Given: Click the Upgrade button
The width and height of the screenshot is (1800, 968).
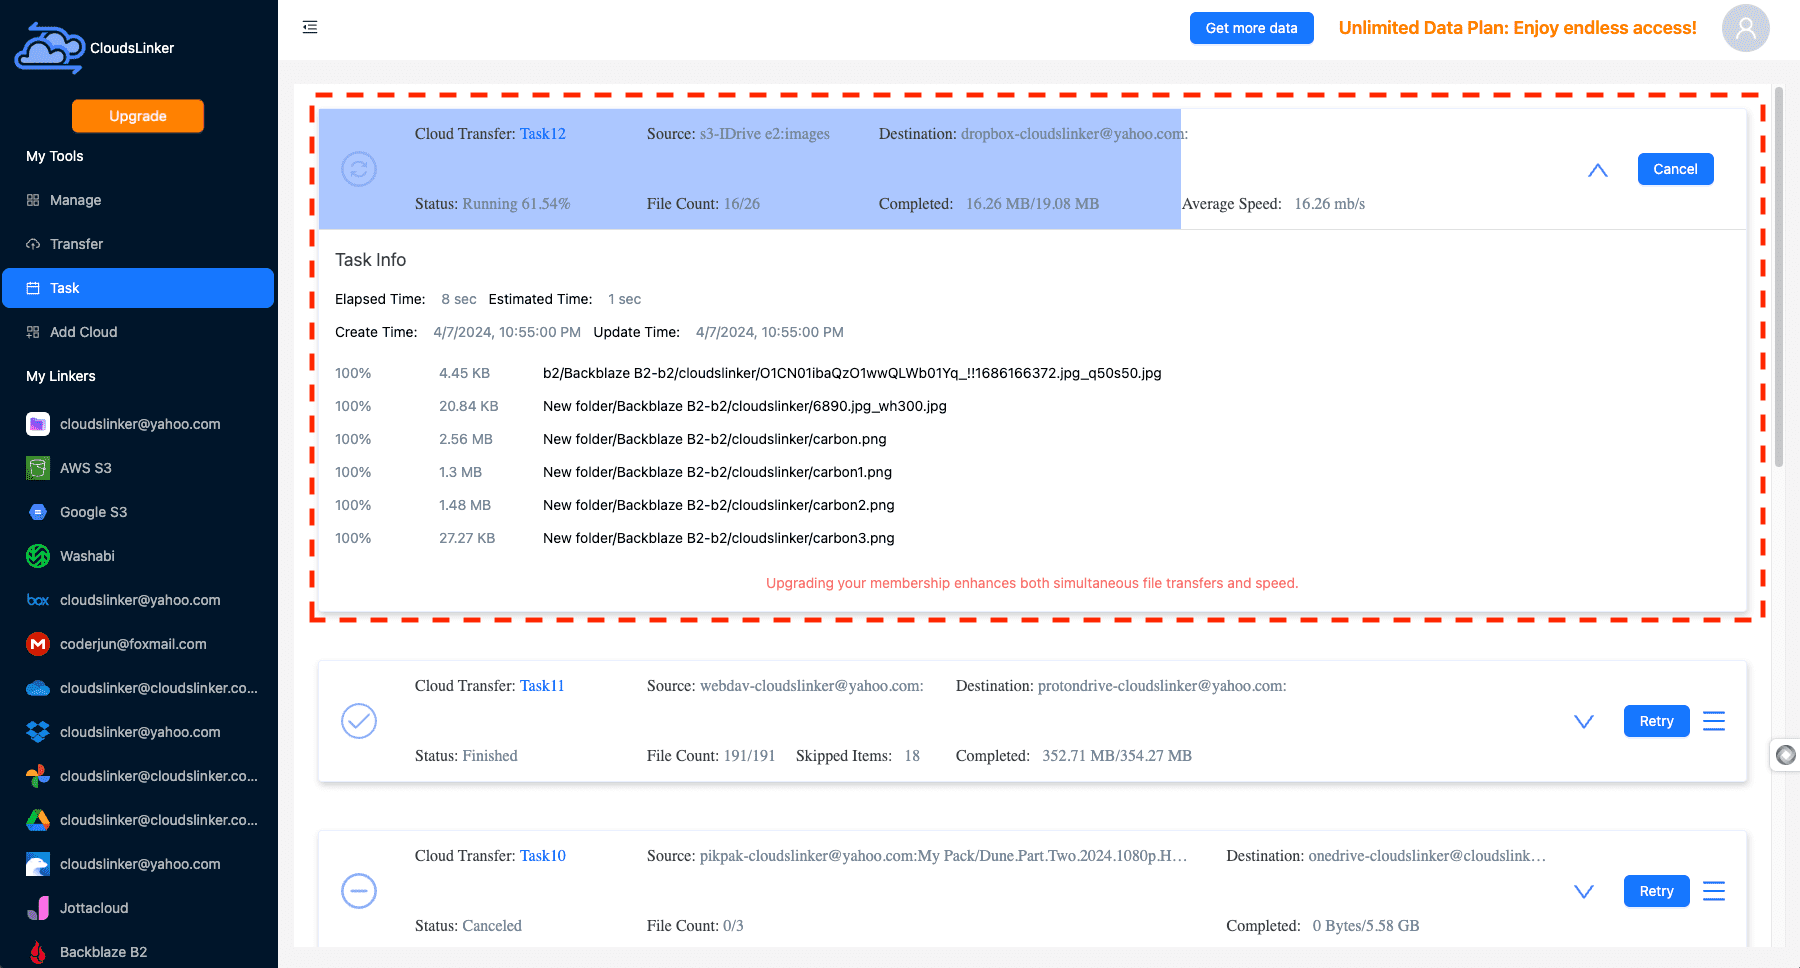Looking at the screenshot, I should pyautogui.click(x=138, y=116).
